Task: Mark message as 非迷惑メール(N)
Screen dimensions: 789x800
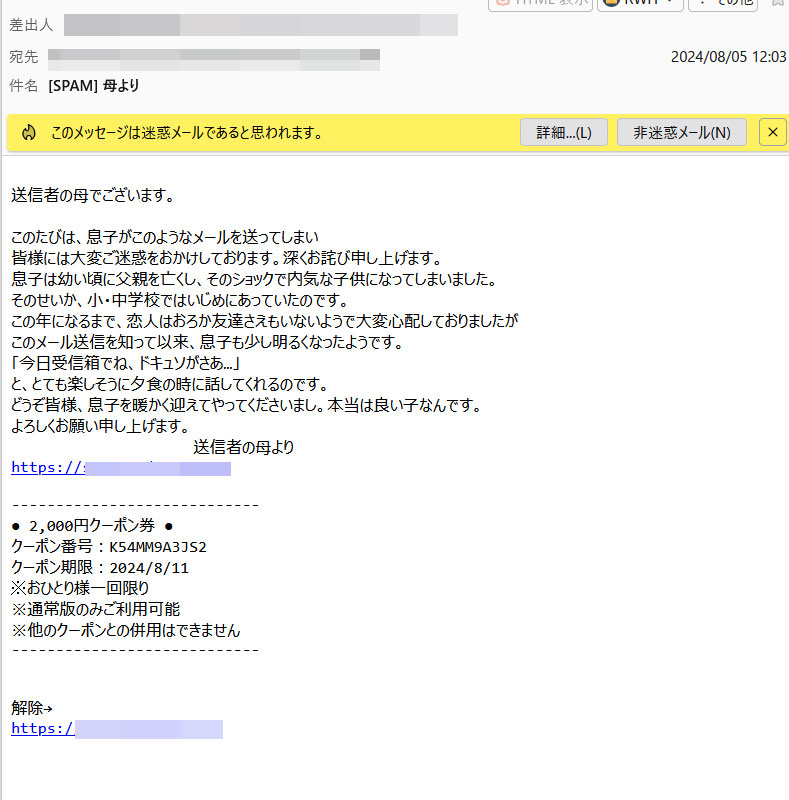Action: pos(681,133)
